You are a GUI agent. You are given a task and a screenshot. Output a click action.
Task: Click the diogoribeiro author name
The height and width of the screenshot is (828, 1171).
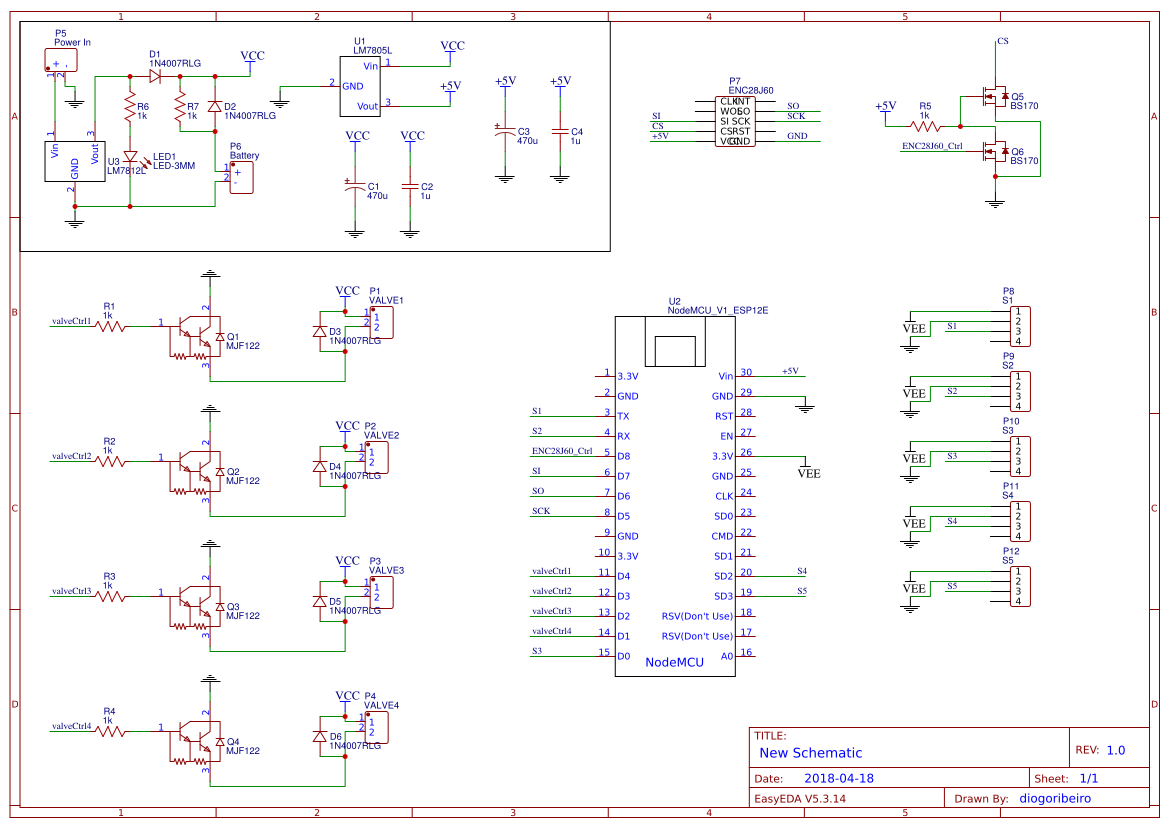pos(1054,798)
